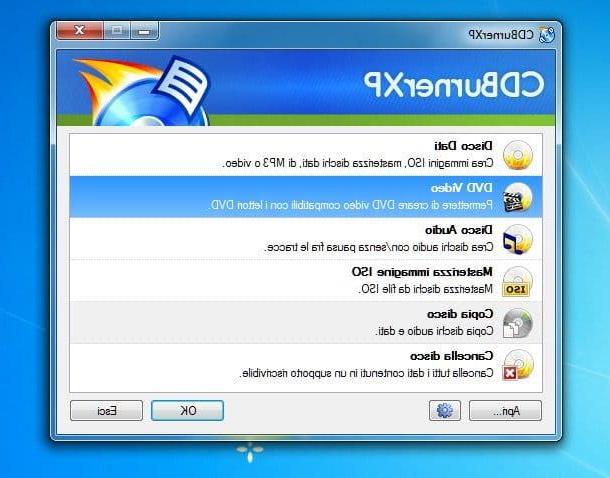Viewport: 610px width, 478px height.
Task: Click 'Crea immagini ISO' description text
Action: point(358,163)
